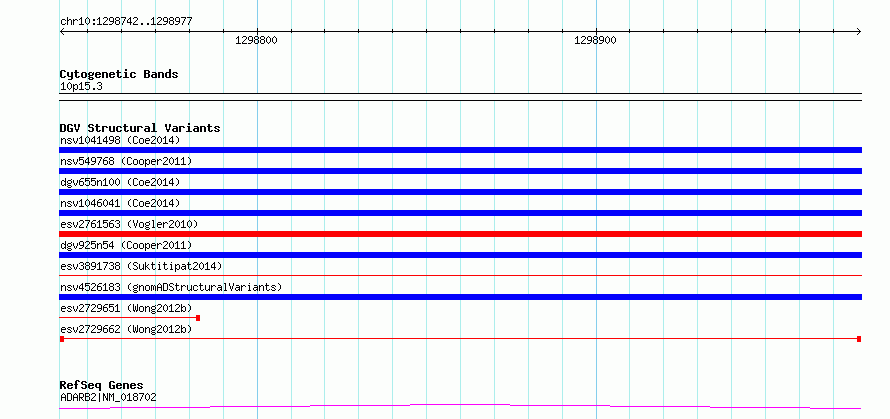Click the 1298800 ruler position label
Screen dimensions: 890x419
pos(255,41)
